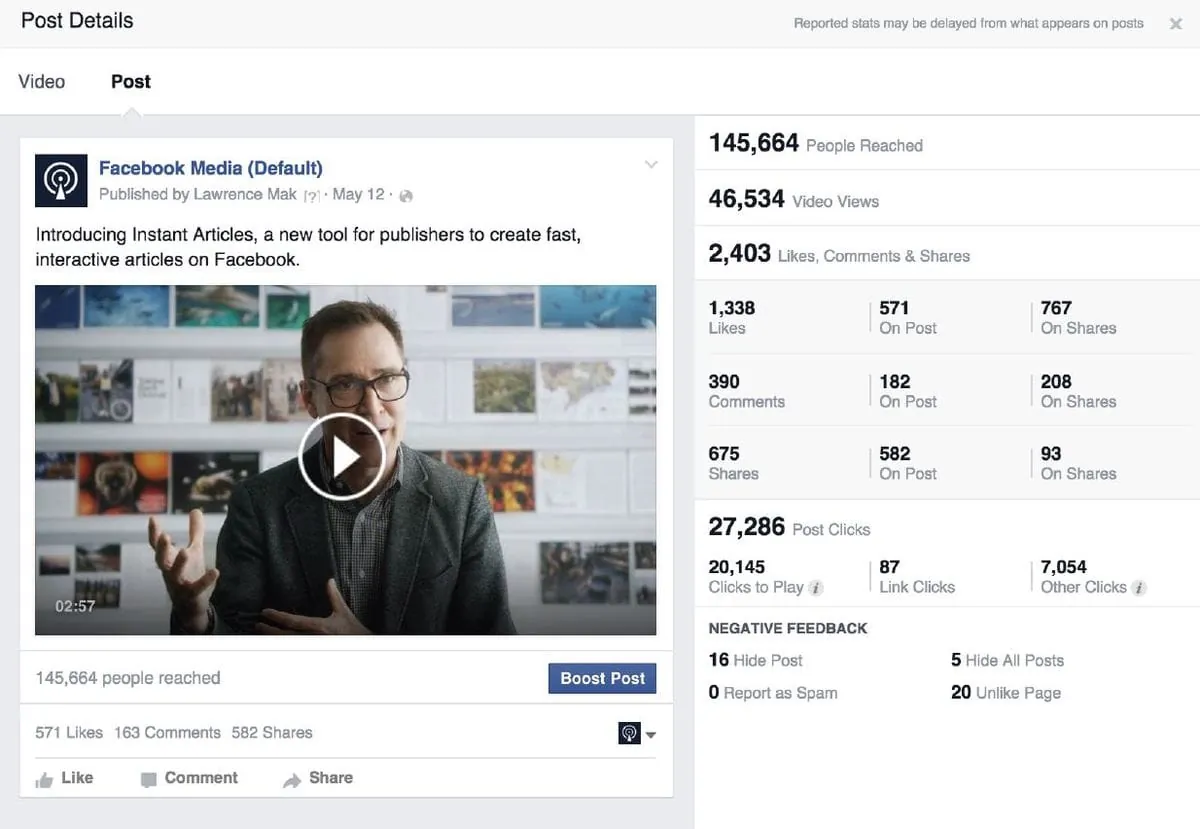Open the post options chevron on the post

[x=651, y=164]
